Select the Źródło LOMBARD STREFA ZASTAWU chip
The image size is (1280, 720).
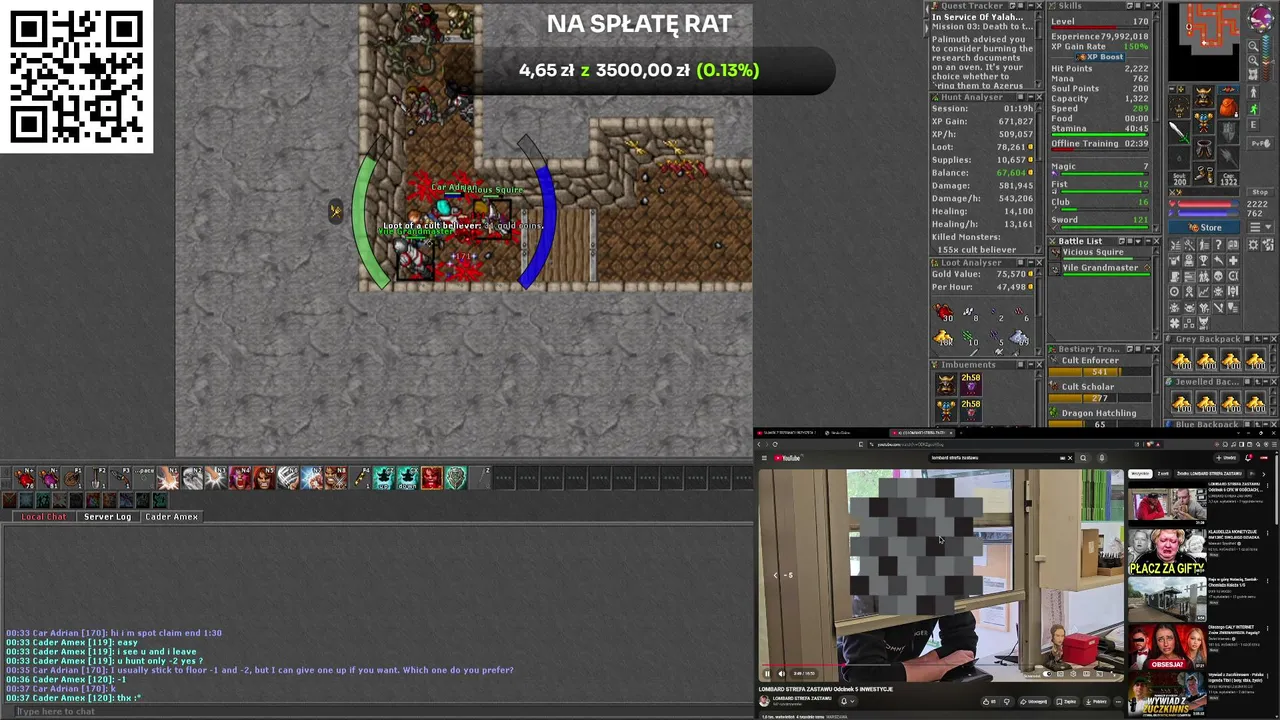(1208, 473)
